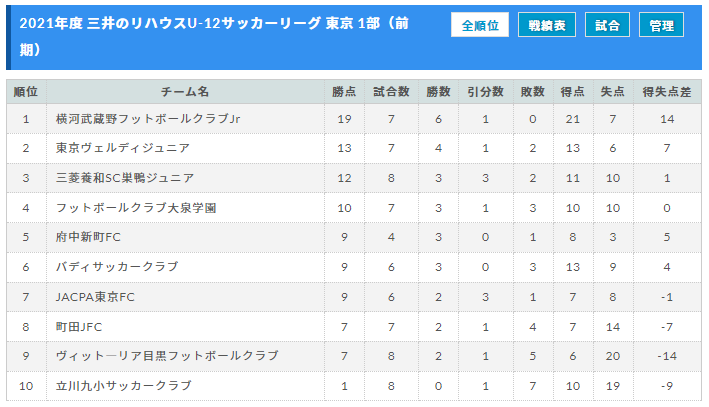Click the 引分数 column header
Screen dimensions: 709x407
tap(486, 92)
